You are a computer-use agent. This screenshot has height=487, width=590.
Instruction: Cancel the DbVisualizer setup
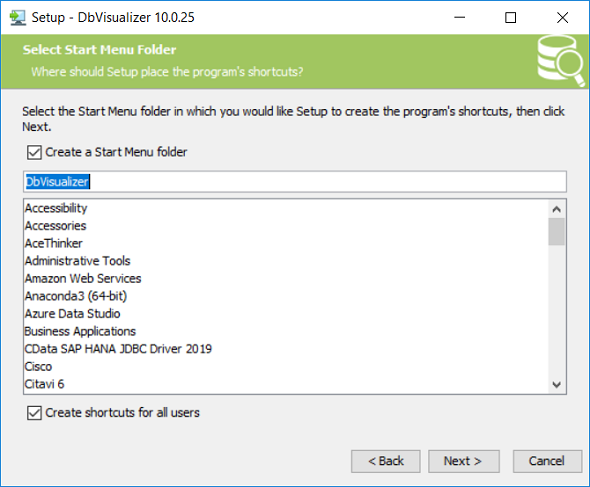547,461
